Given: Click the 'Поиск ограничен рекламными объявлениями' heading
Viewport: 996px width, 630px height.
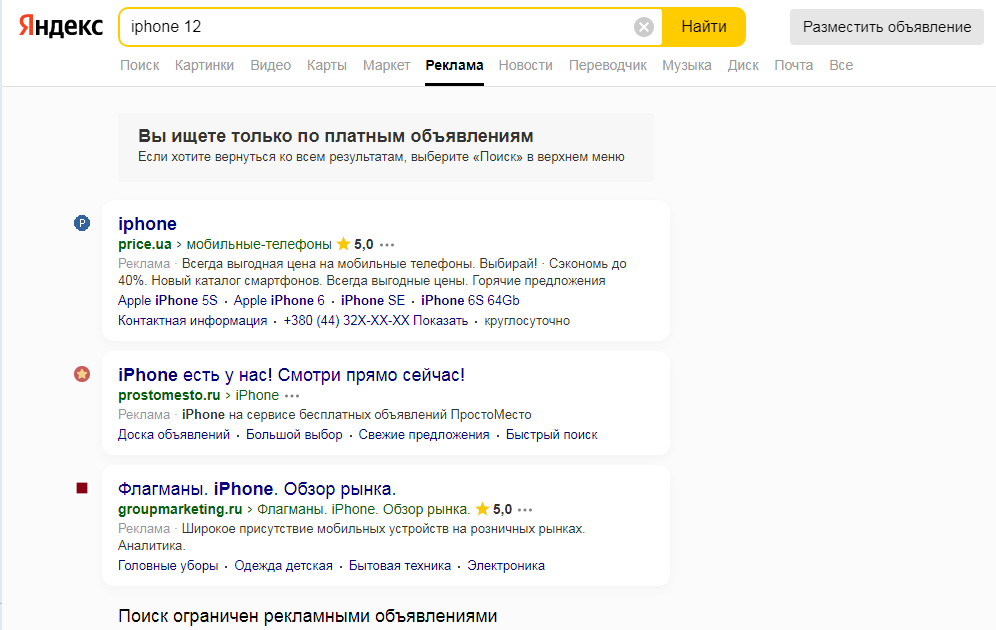Looking at the screenshot, I should [307, 616].
